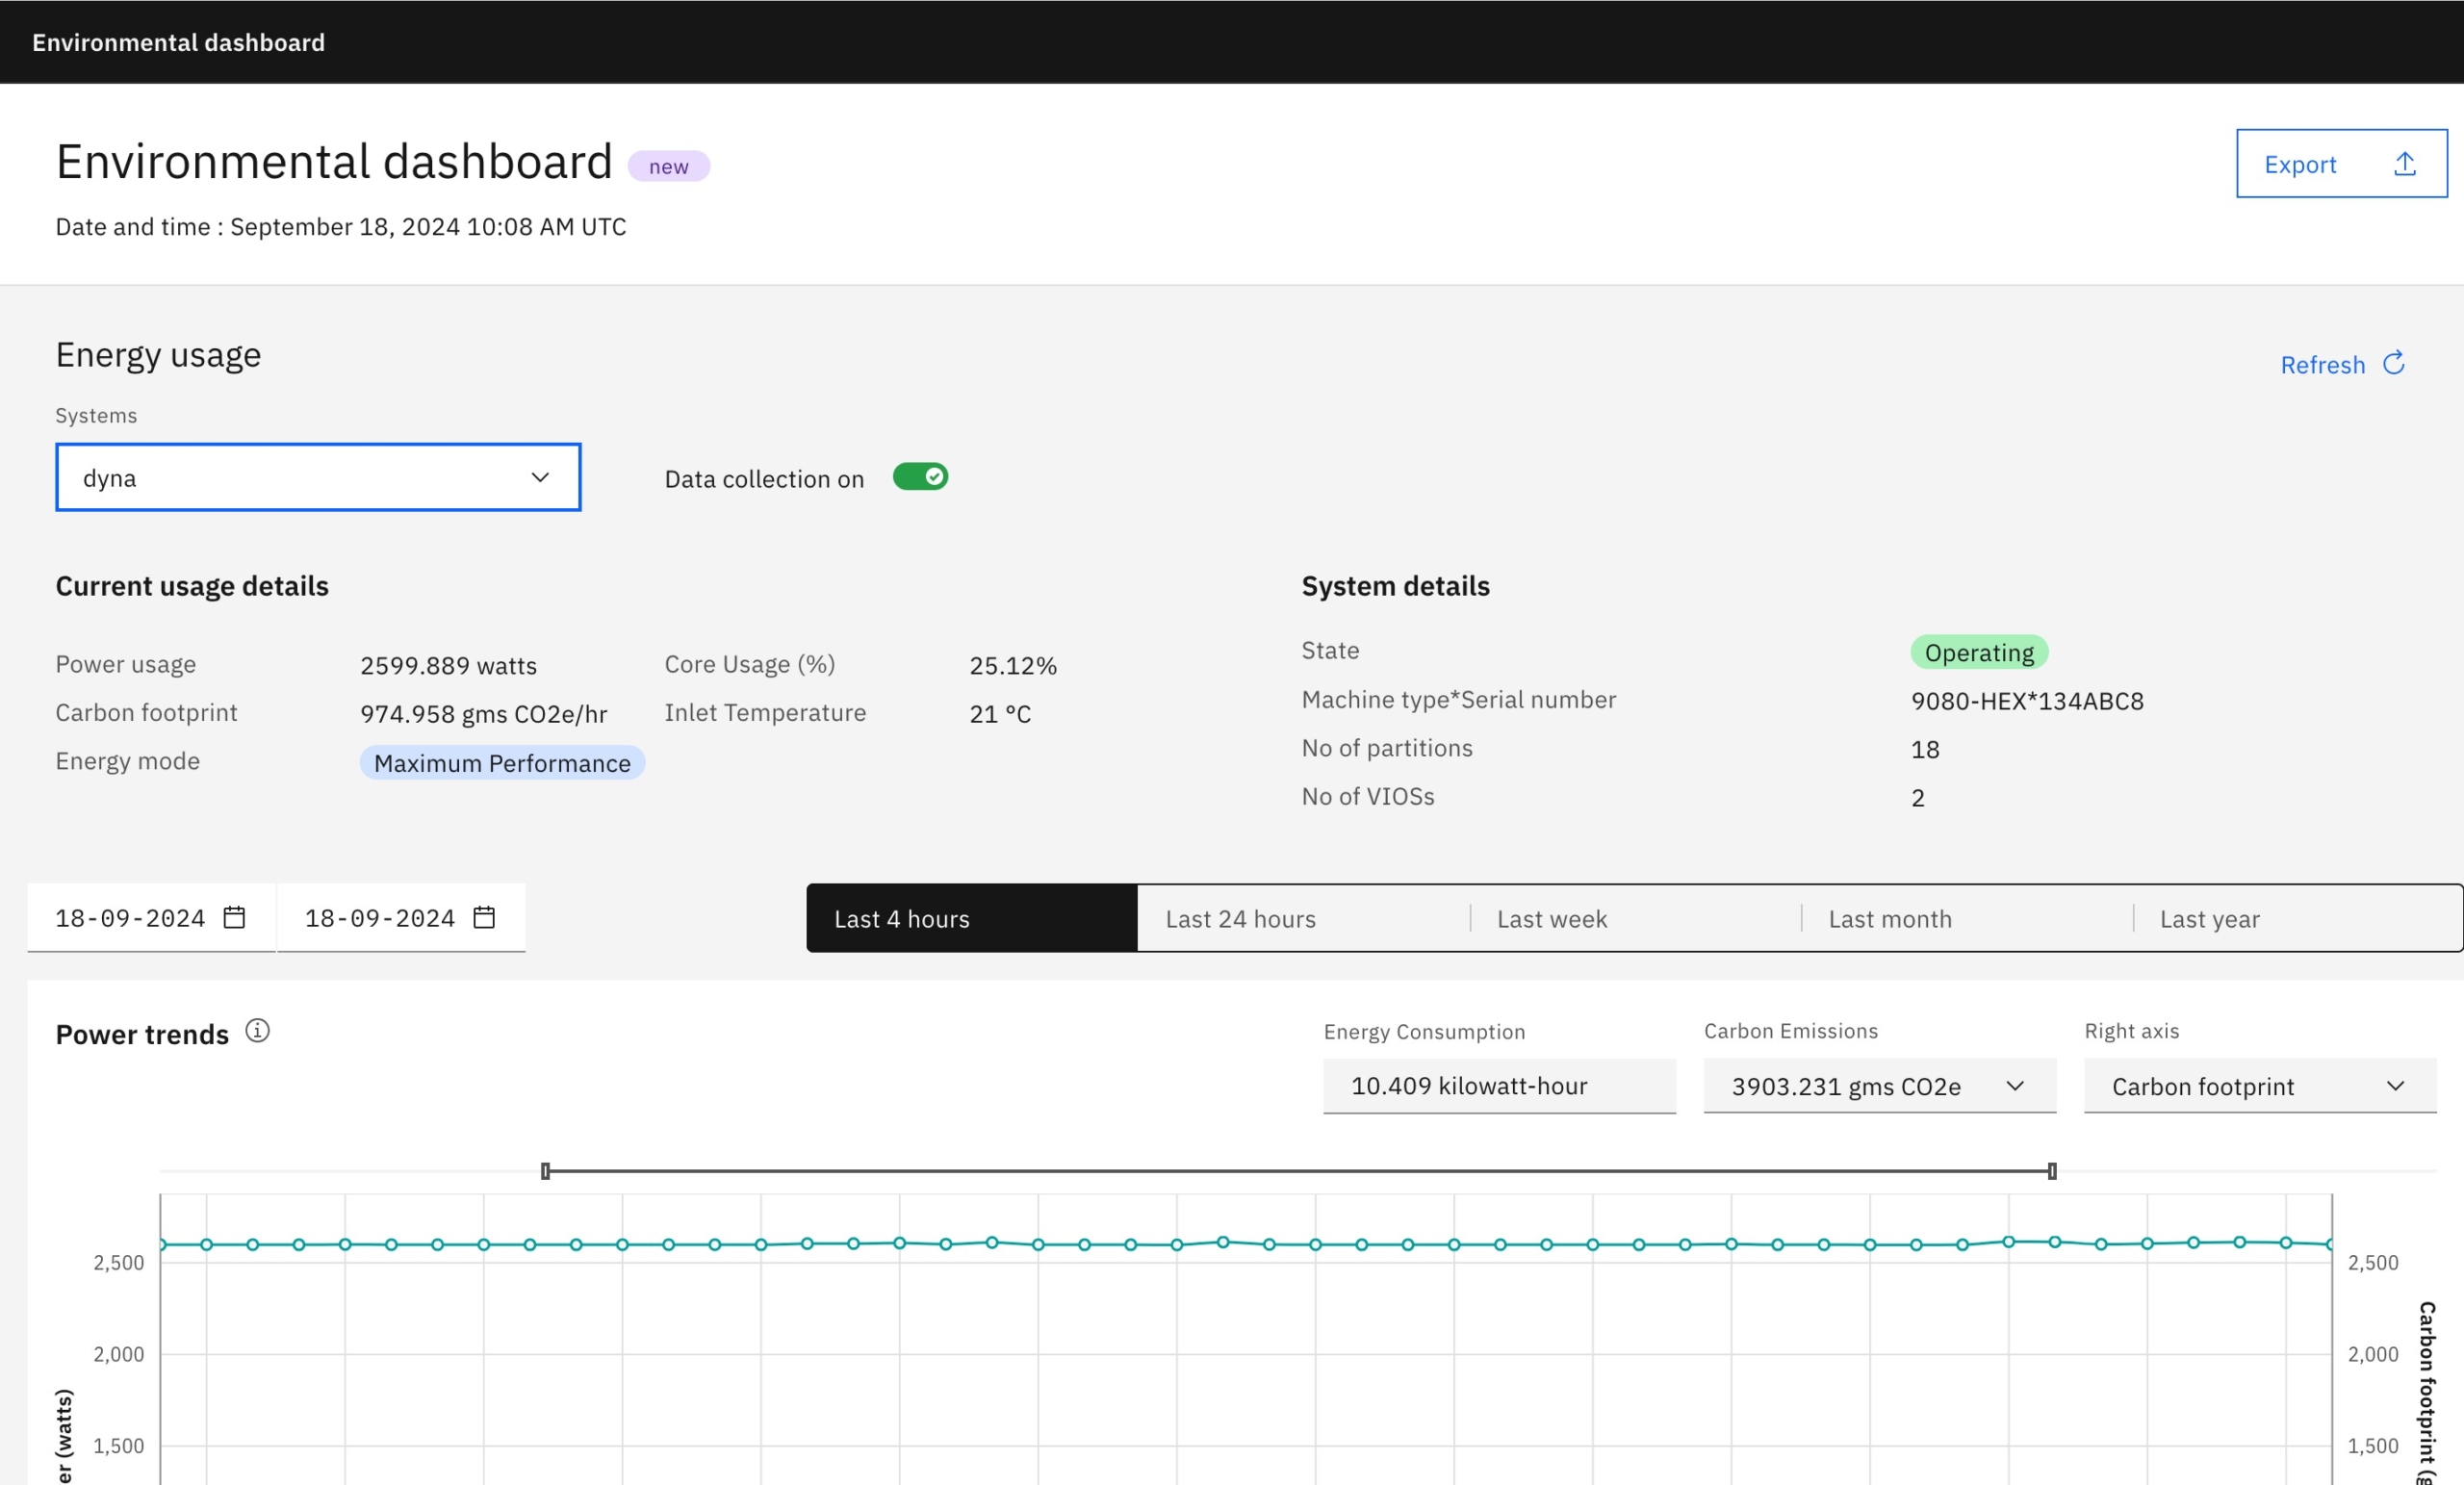The image size is (2464, 1485).
Task: Click the Export button
Action: 2341,163
